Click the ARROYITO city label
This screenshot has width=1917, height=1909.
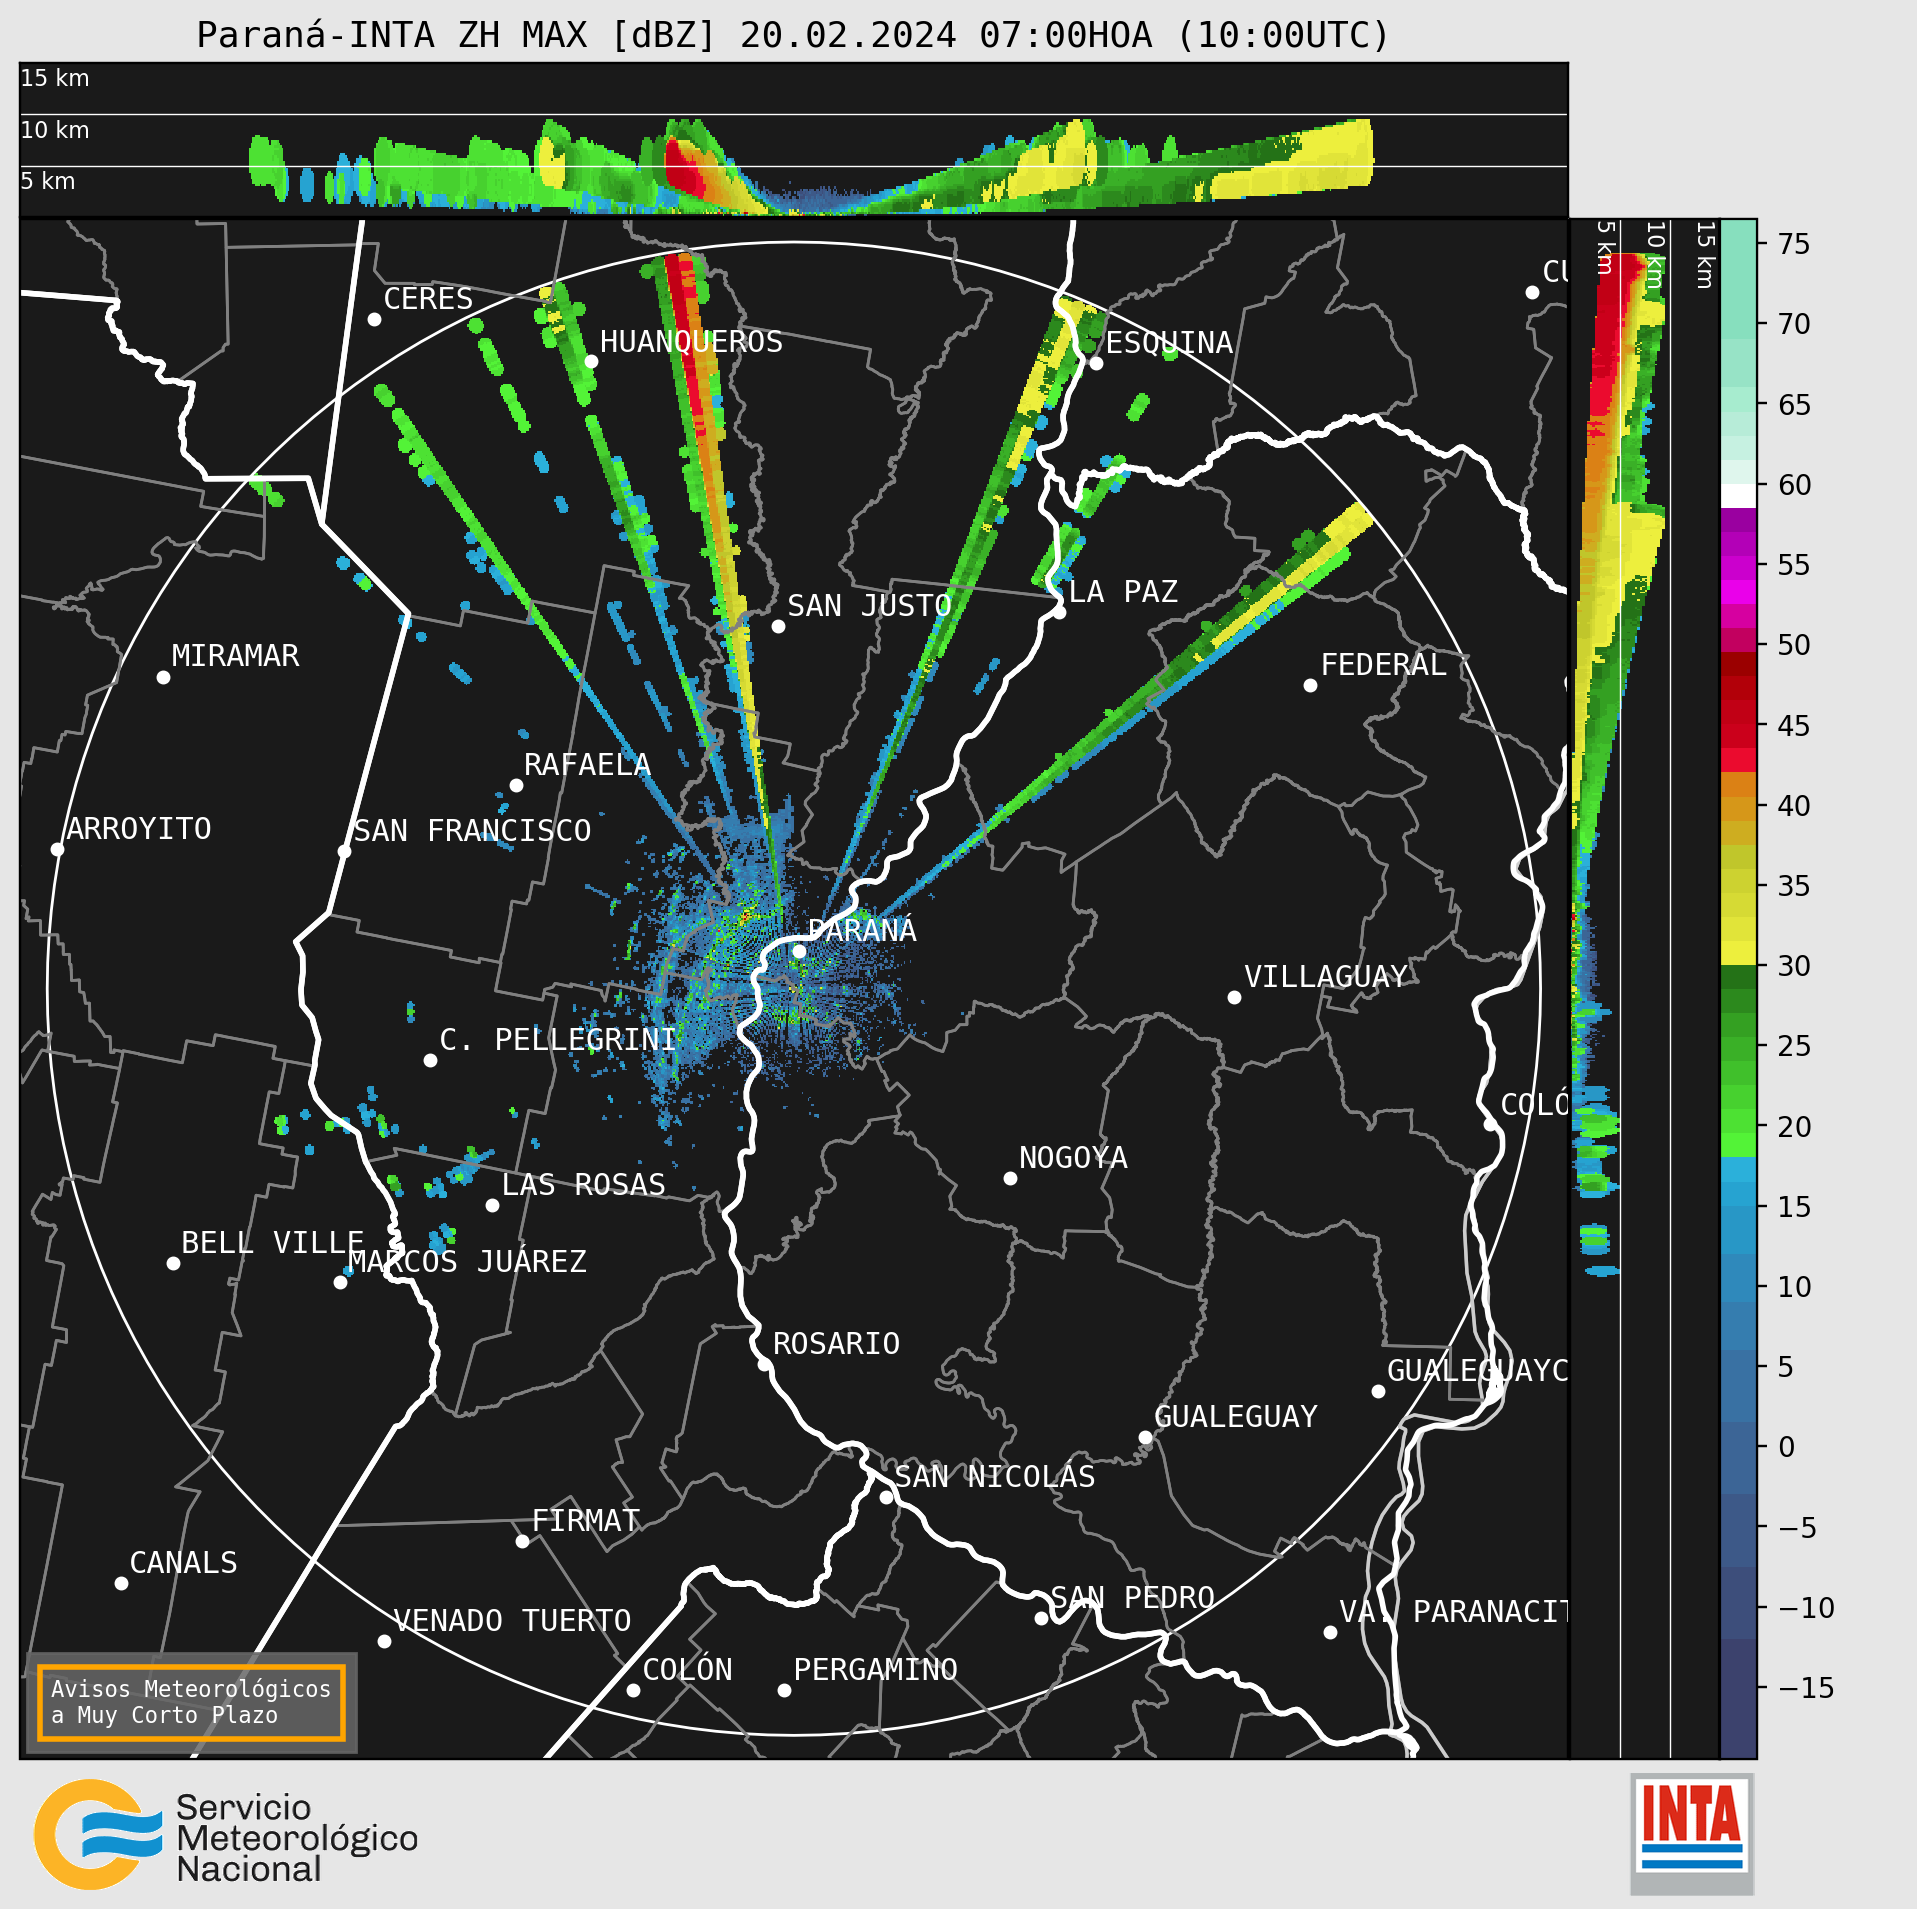139,829
